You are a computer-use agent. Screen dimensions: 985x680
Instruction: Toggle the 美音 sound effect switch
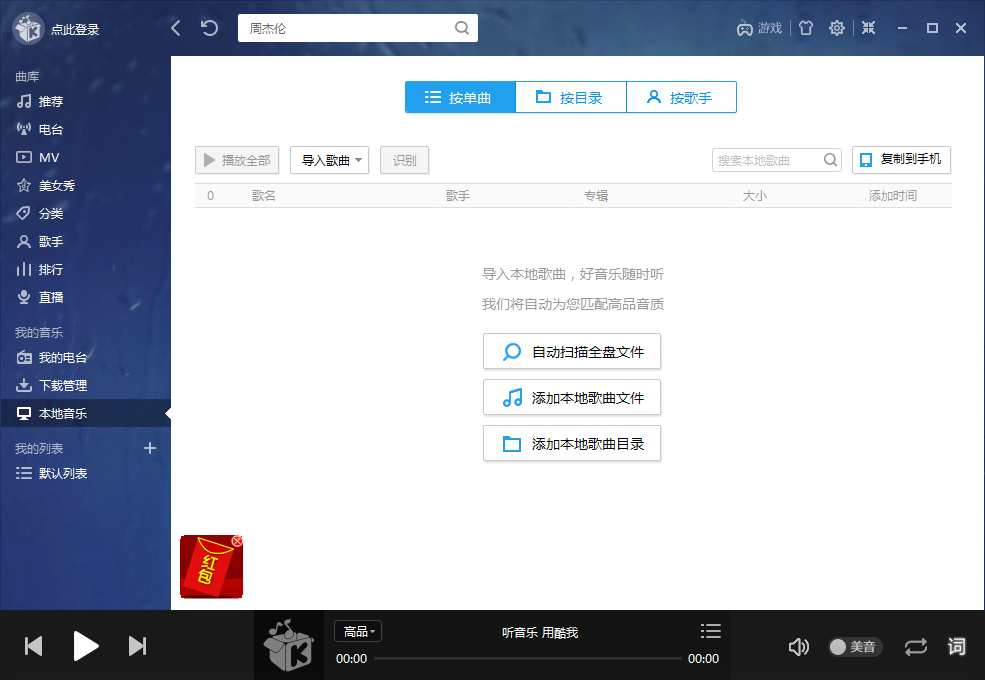click(855, 647)
